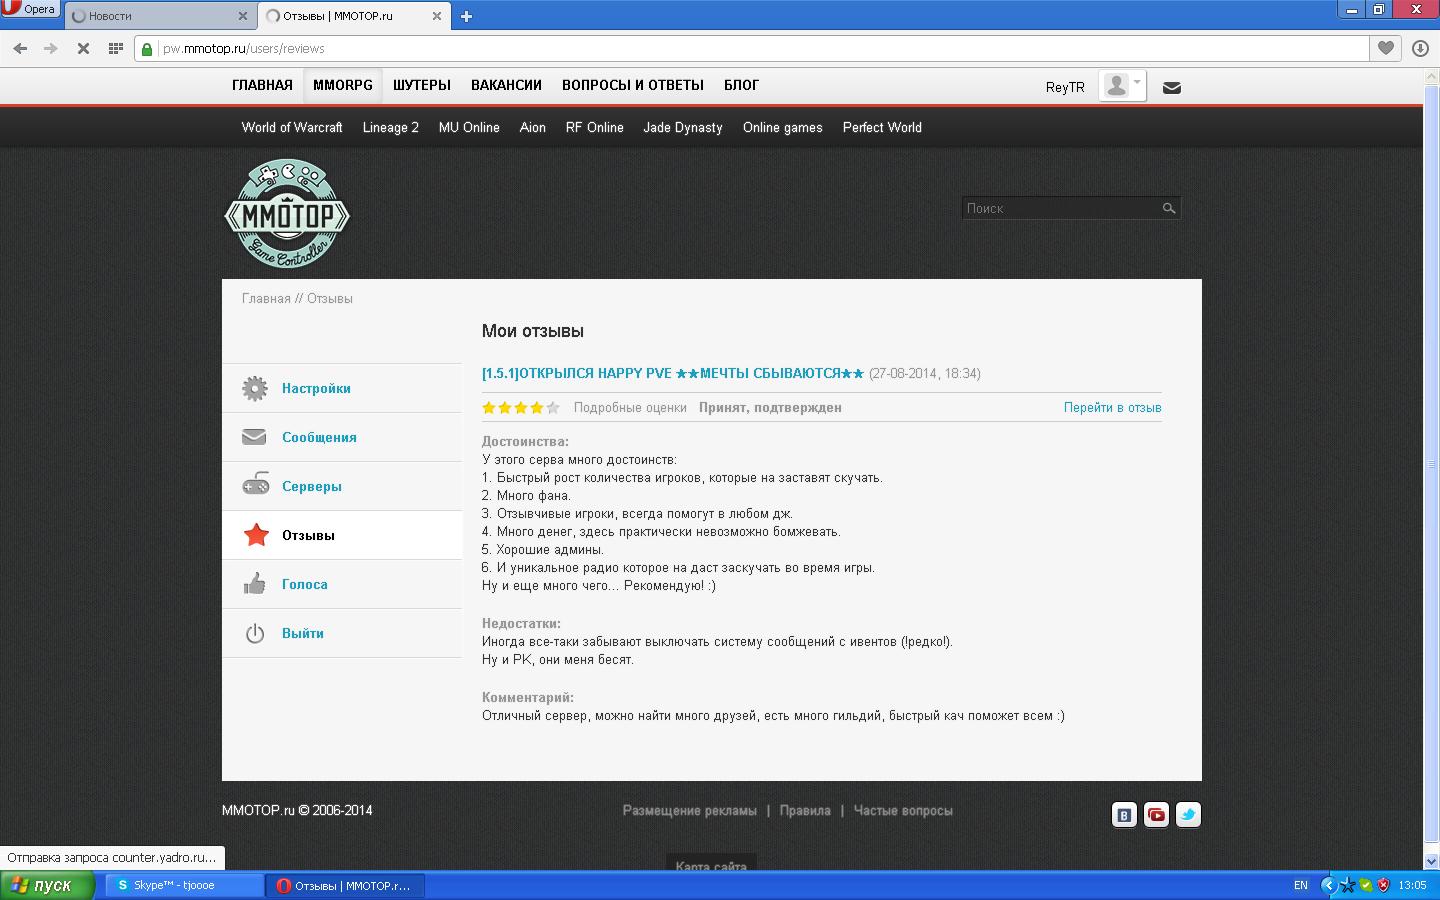
Task: Click the green padlock security icon
Action: point(148,48)
